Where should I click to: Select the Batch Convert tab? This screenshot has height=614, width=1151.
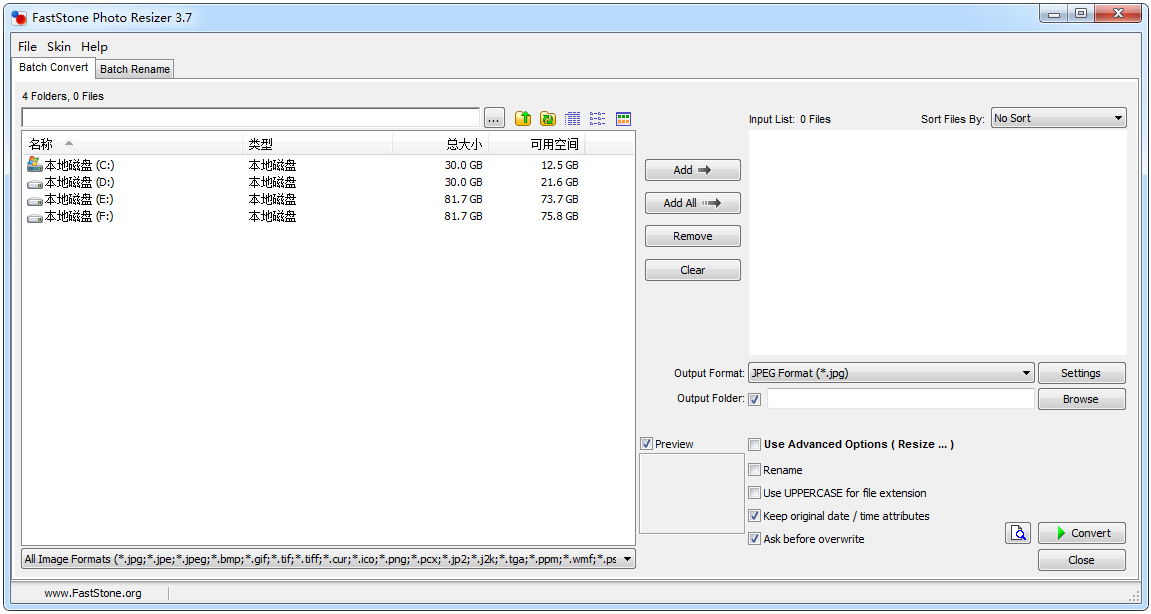click(x=54, y=68)
